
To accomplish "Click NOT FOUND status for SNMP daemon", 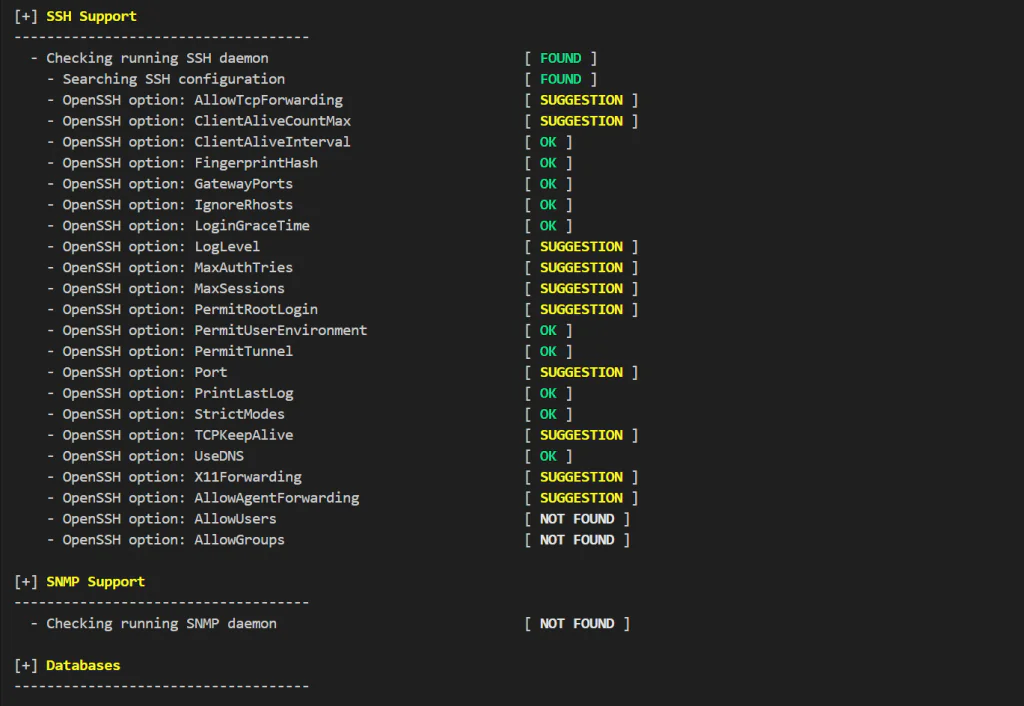I will (x=577, y=624).
